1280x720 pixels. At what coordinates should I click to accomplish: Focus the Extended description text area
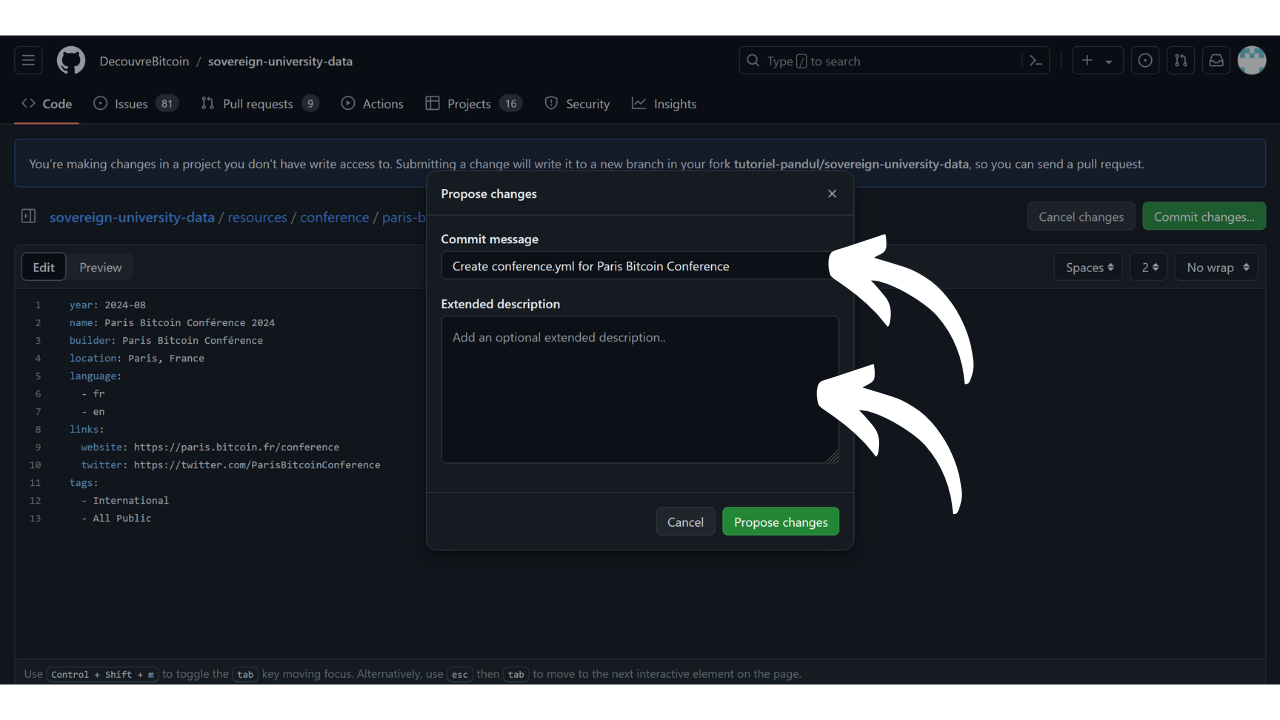pos(640,390)
